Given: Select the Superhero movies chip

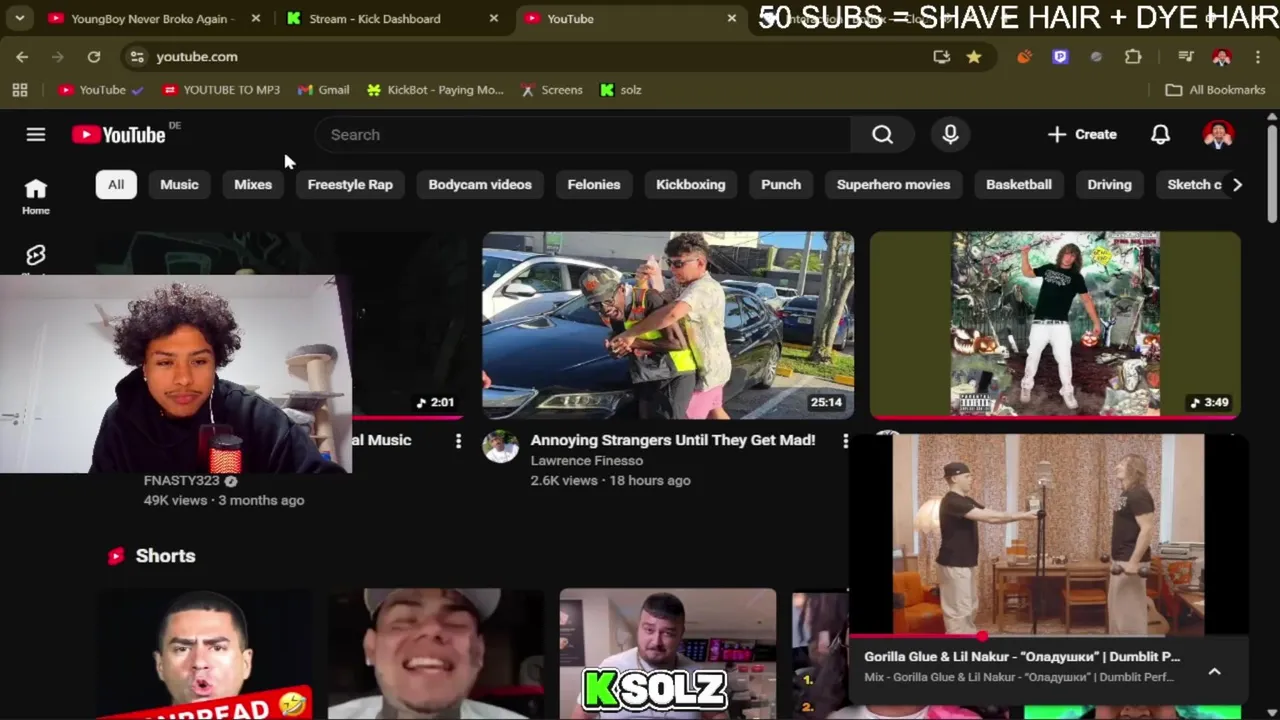Looking at the screenshot, I should (893, 184).
